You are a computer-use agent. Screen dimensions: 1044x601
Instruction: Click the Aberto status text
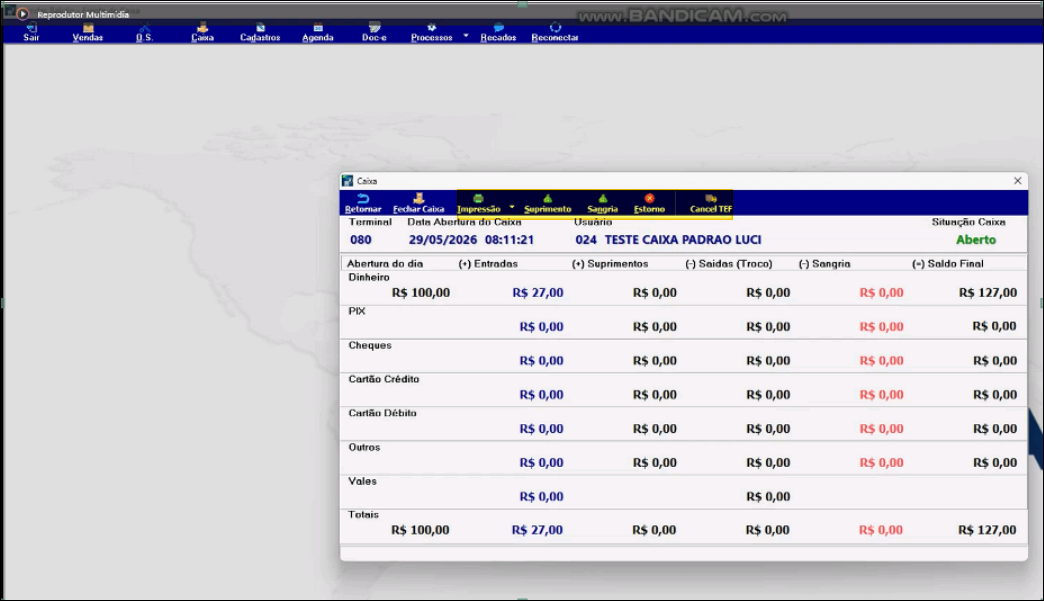coord(976,240)
